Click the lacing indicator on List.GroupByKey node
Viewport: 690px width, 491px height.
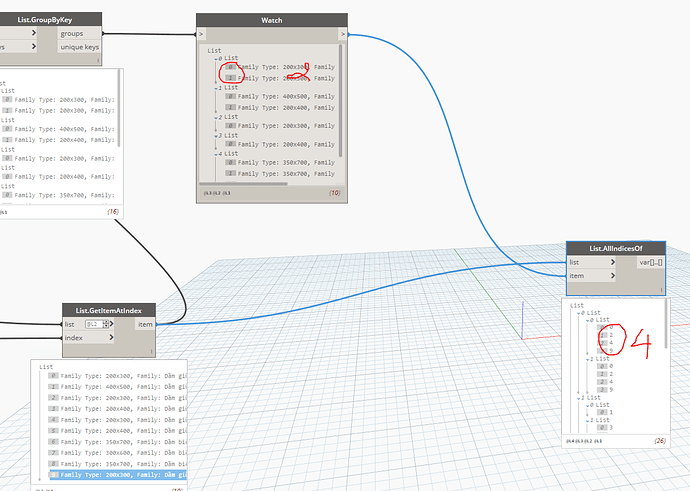[x=98, y=60]
